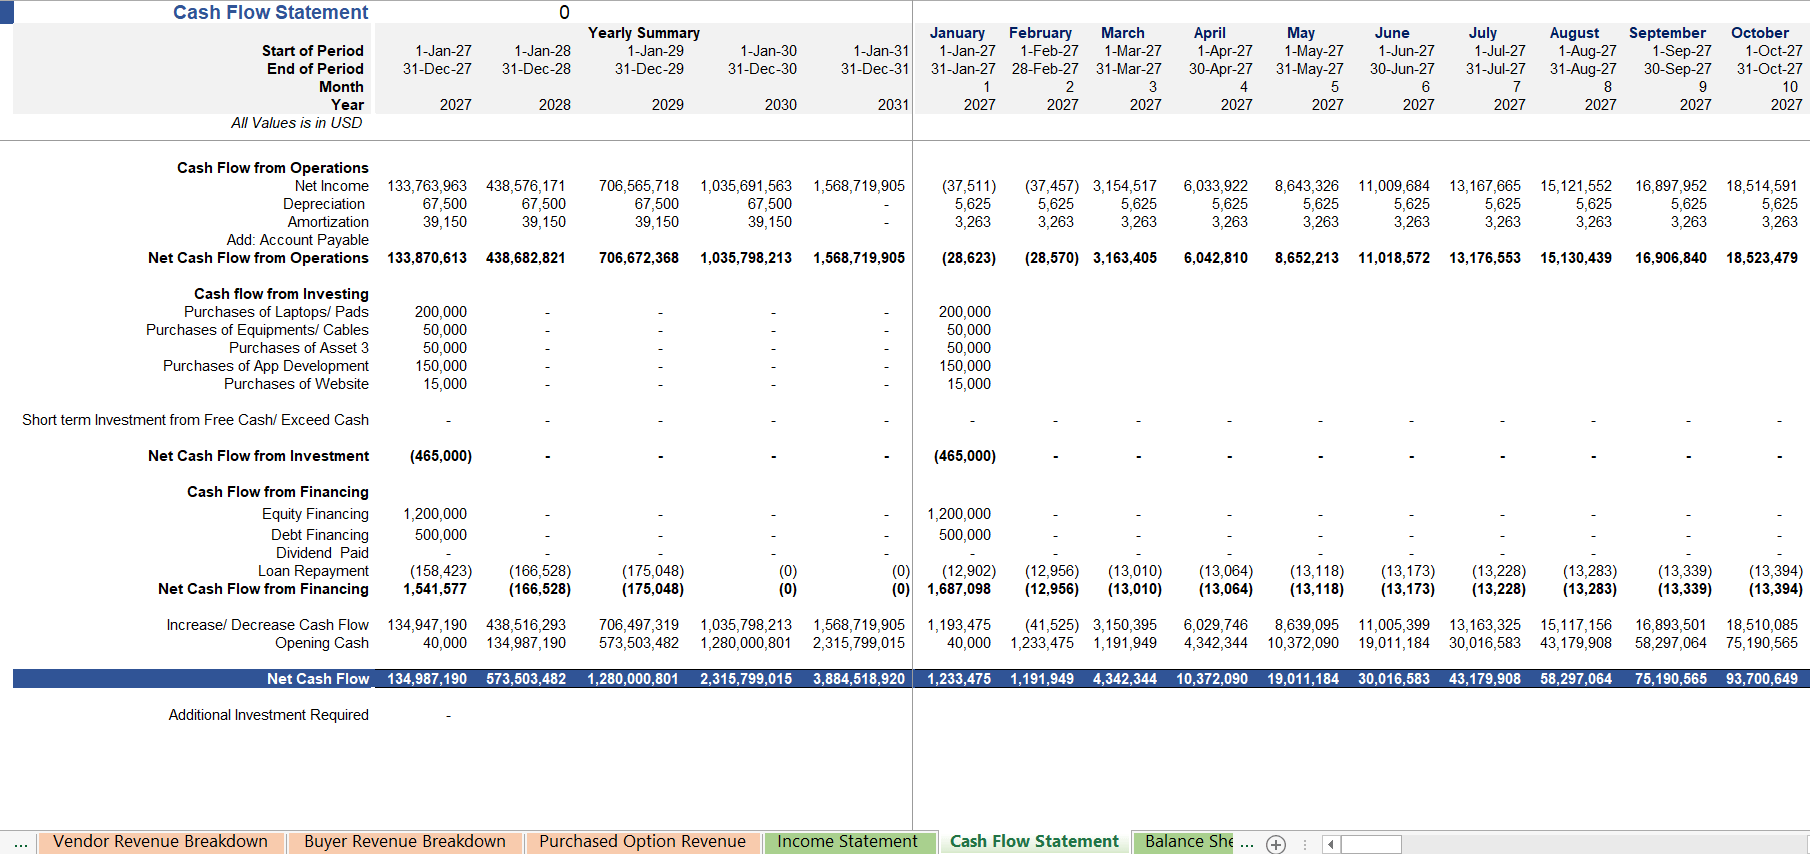The height and width of the screenshot is (854, 1810).
Task: Click the horizontal scrollbar thumb
Action: [1371, 845]
